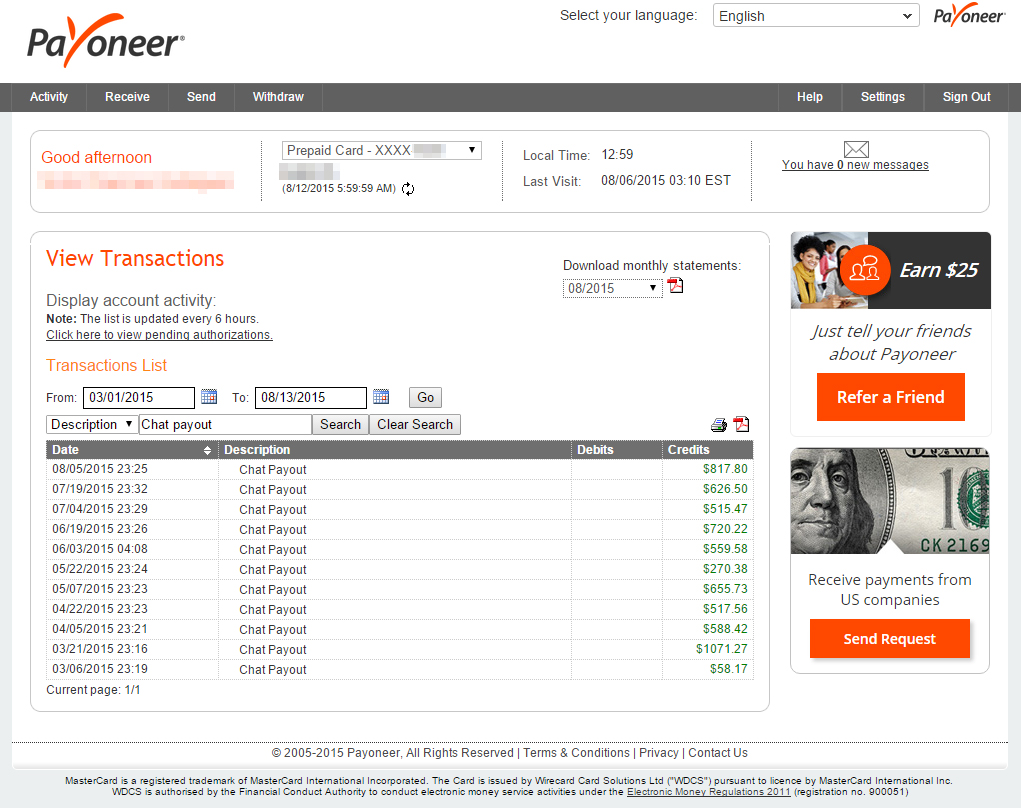Select the 06/03/2015 04:08 transaction date

point(100,549)
